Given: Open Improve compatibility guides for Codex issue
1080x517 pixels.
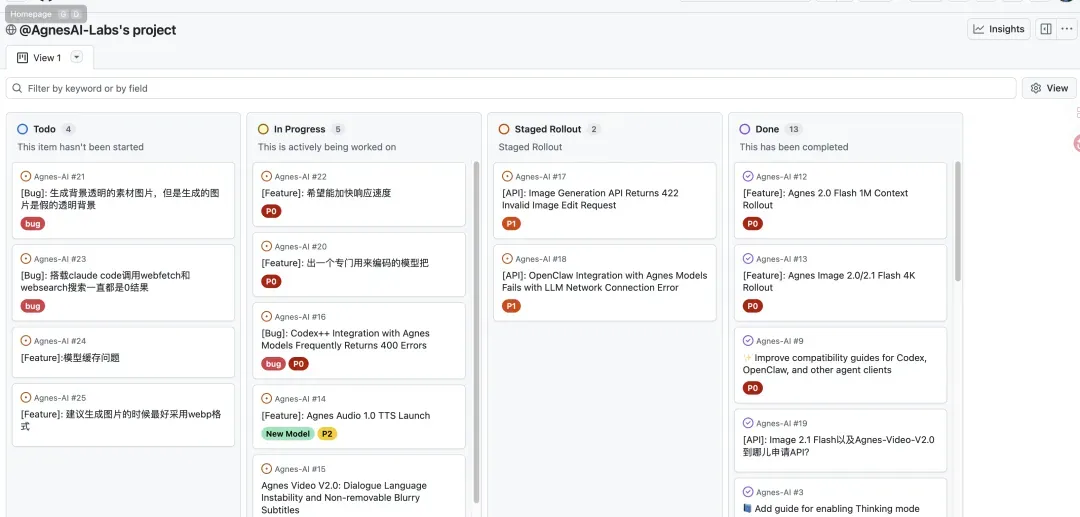Looking at the screenshot, I should pos(835,363).
